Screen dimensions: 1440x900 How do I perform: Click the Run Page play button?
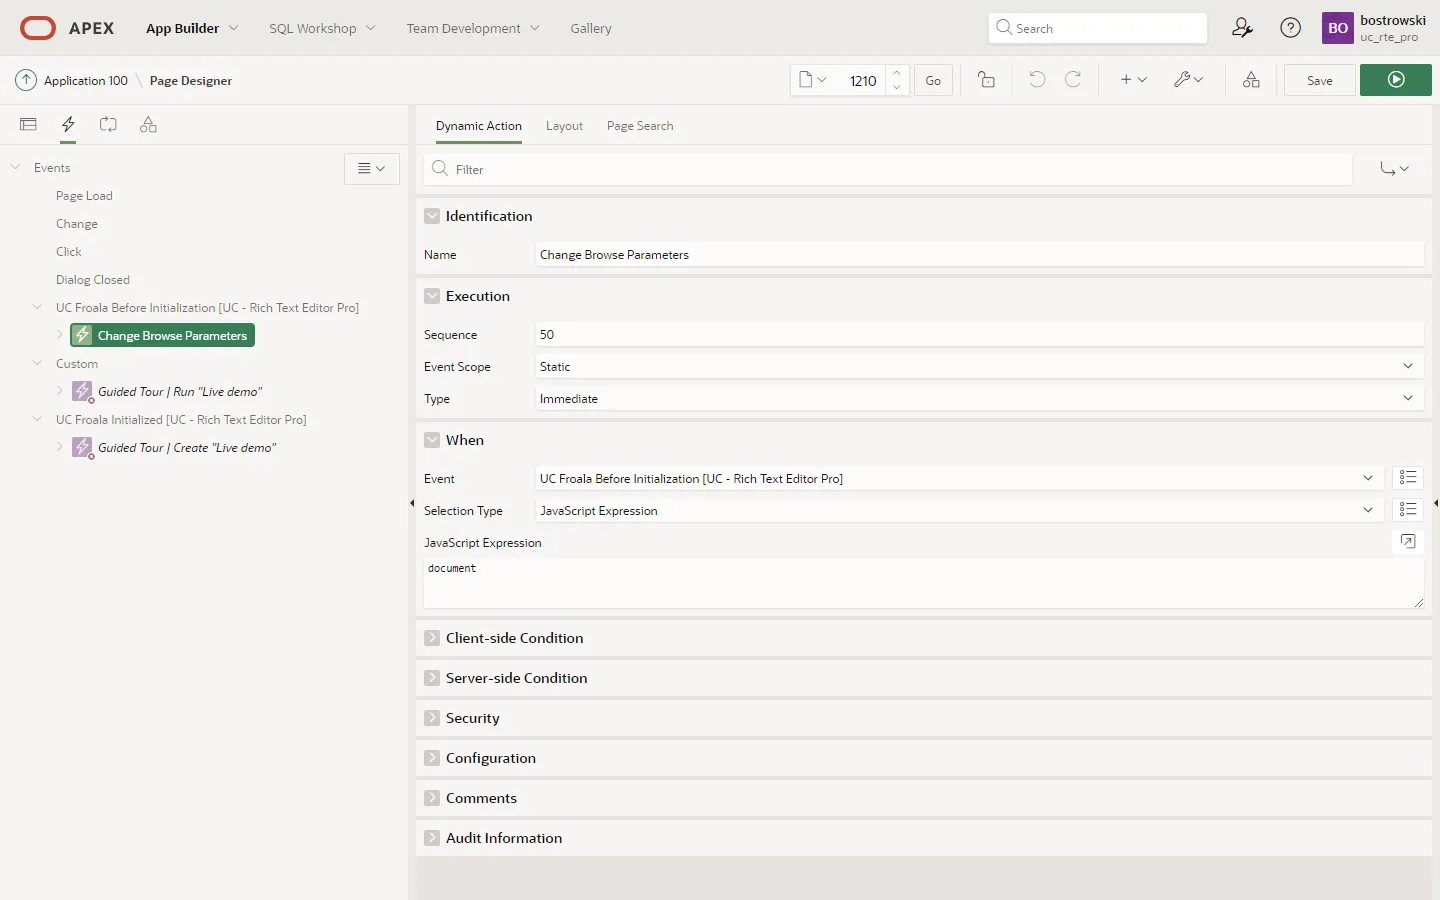(x=1395, y=80)
